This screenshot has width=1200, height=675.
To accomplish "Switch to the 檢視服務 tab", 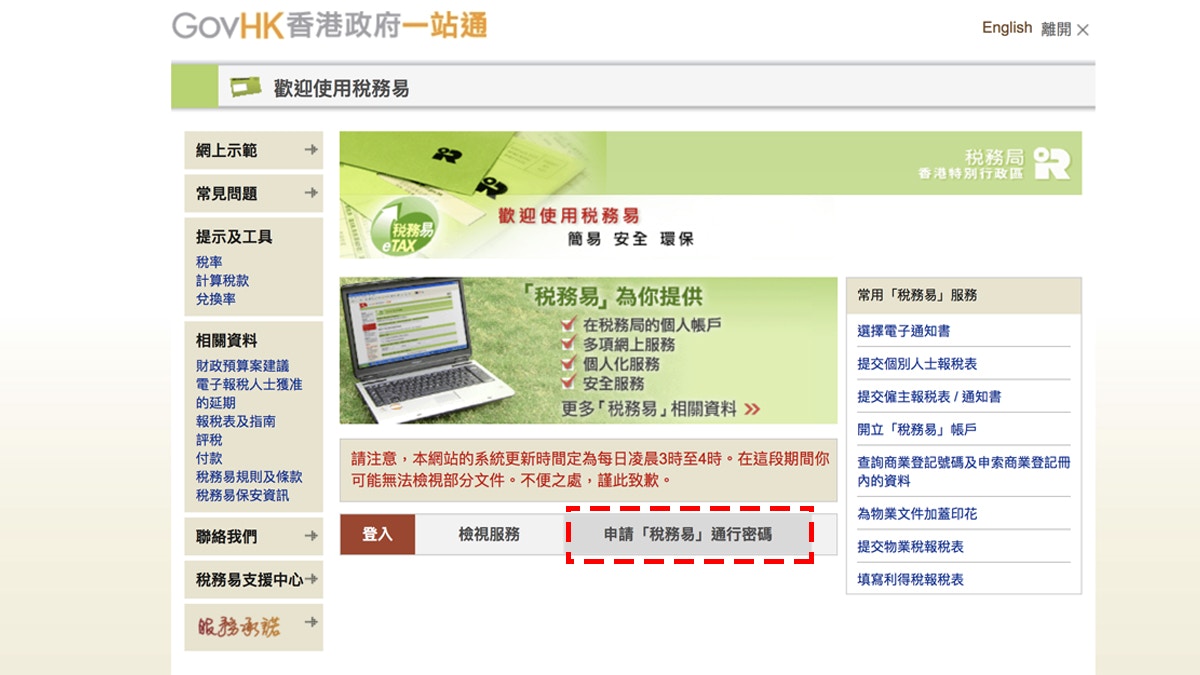I will (489, 534).
